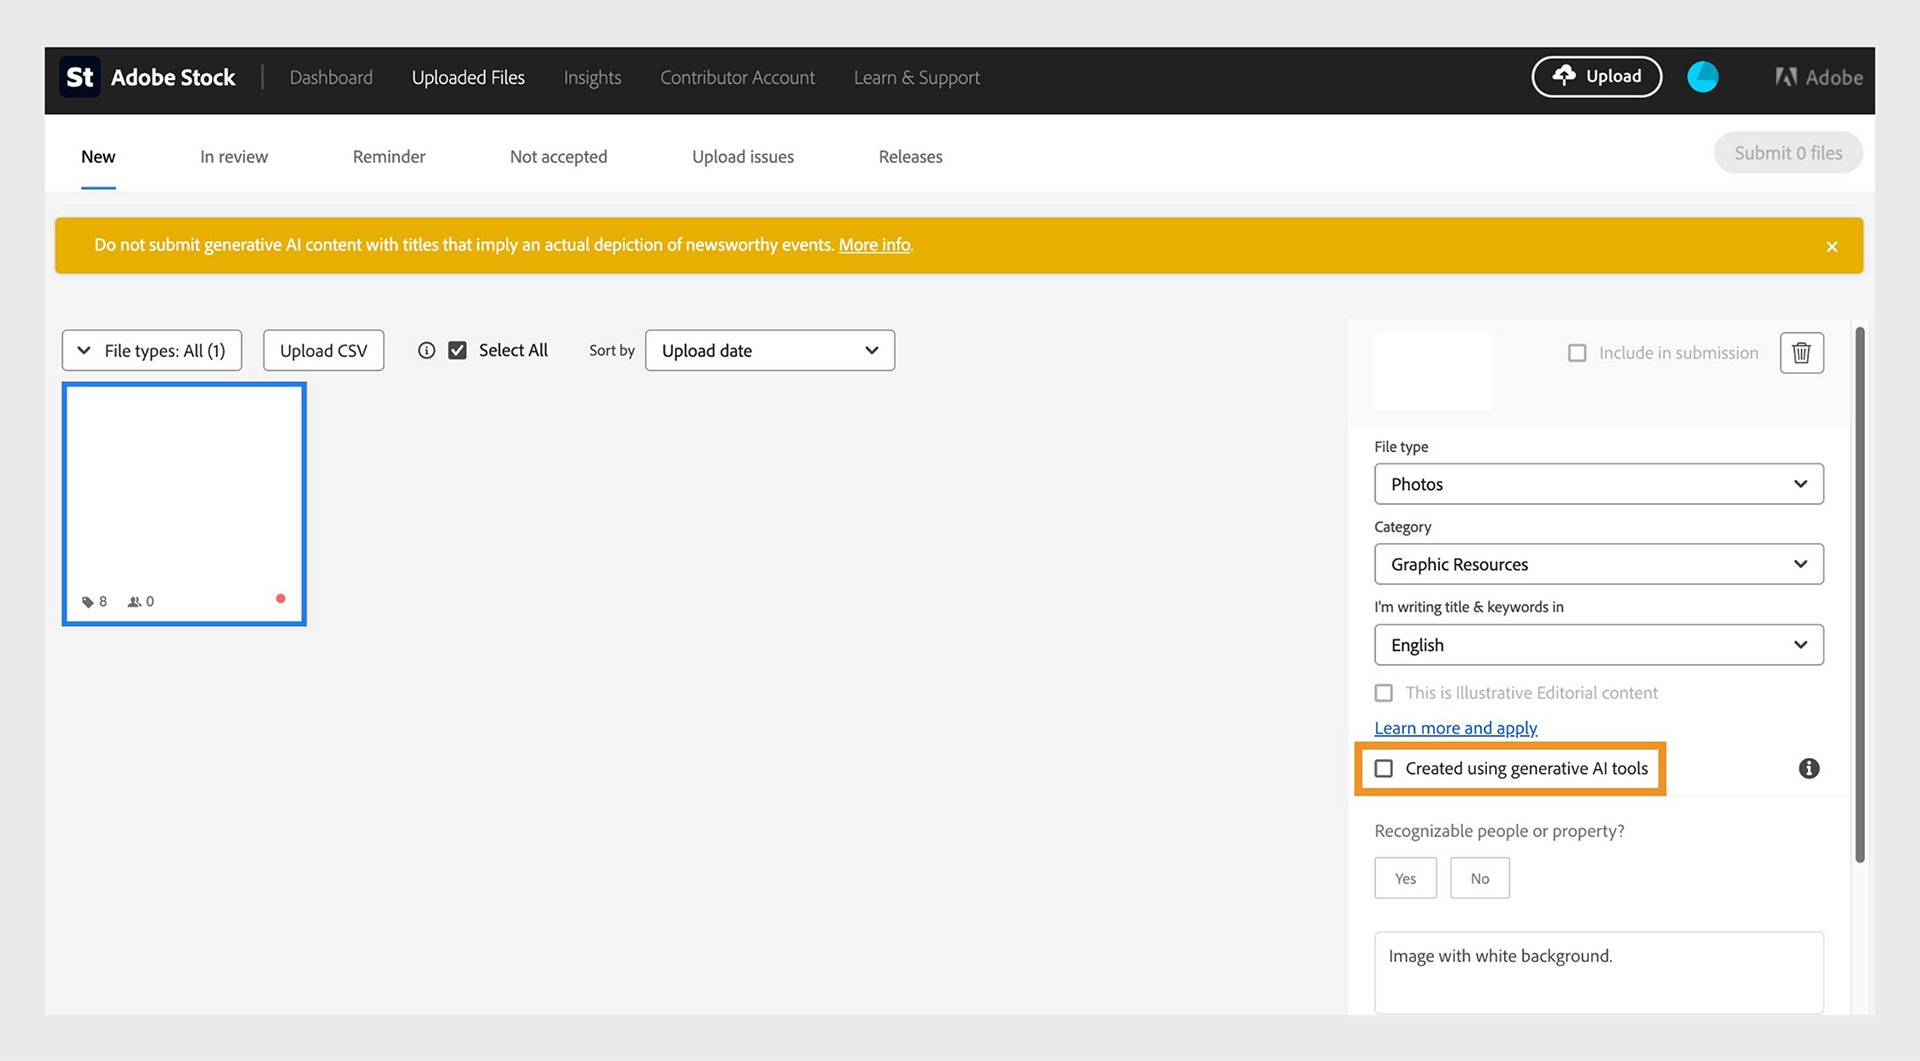This screenshot has height=1061, width=1920.
Task: Click the Adobe Stock St logo
Action: pyautogui.click(x=80, y=77)
